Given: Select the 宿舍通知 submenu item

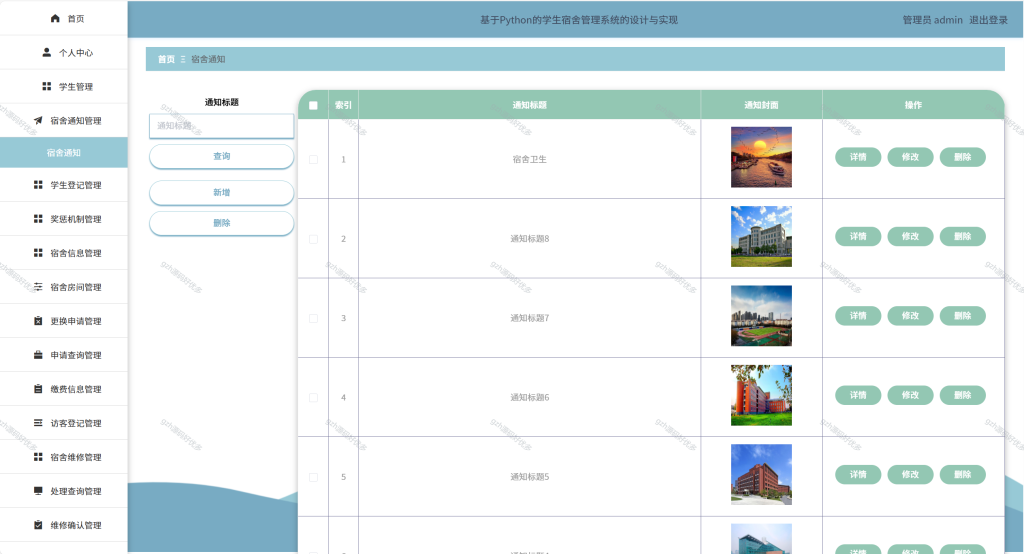Looking at the screenshot, I should point(64,153).
